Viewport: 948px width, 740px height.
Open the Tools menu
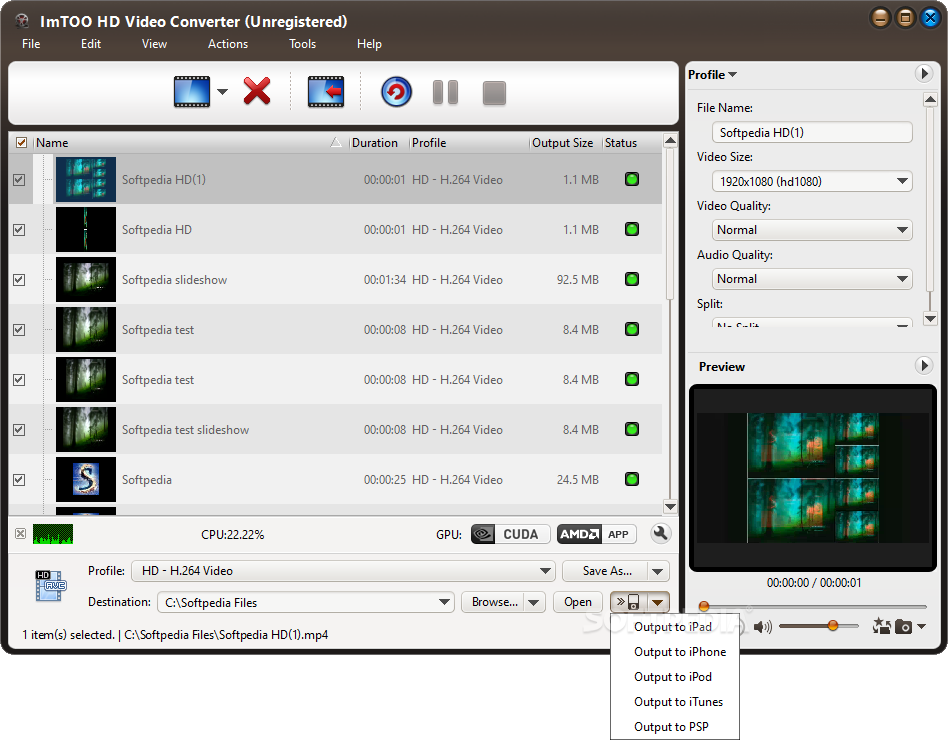302,44
